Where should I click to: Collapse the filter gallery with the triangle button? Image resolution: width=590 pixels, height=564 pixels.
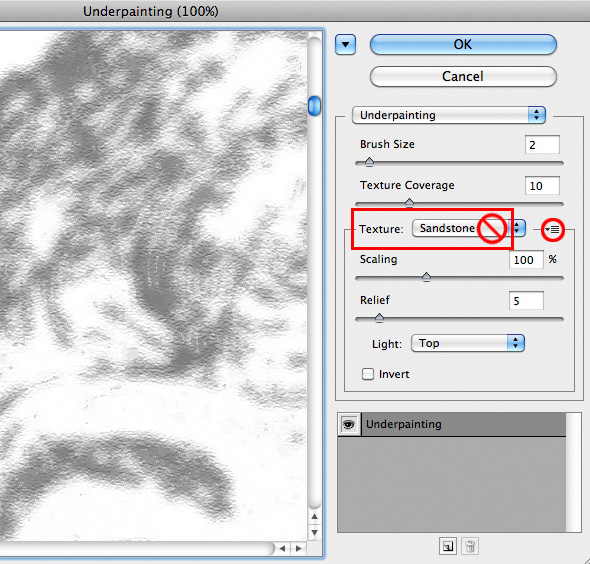point(345,45)
